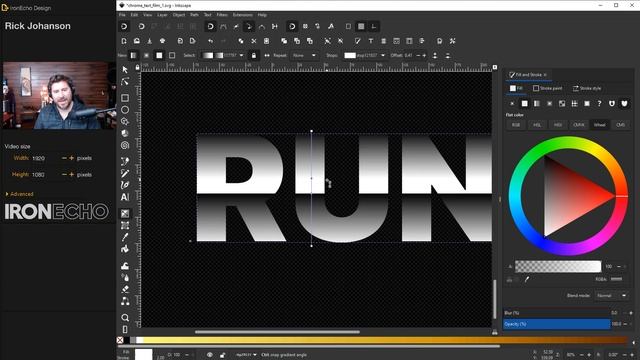This screenshot has width=640, height=360.
Task: Select the Paint Bucket tool
Action: (x=125, y=249)
